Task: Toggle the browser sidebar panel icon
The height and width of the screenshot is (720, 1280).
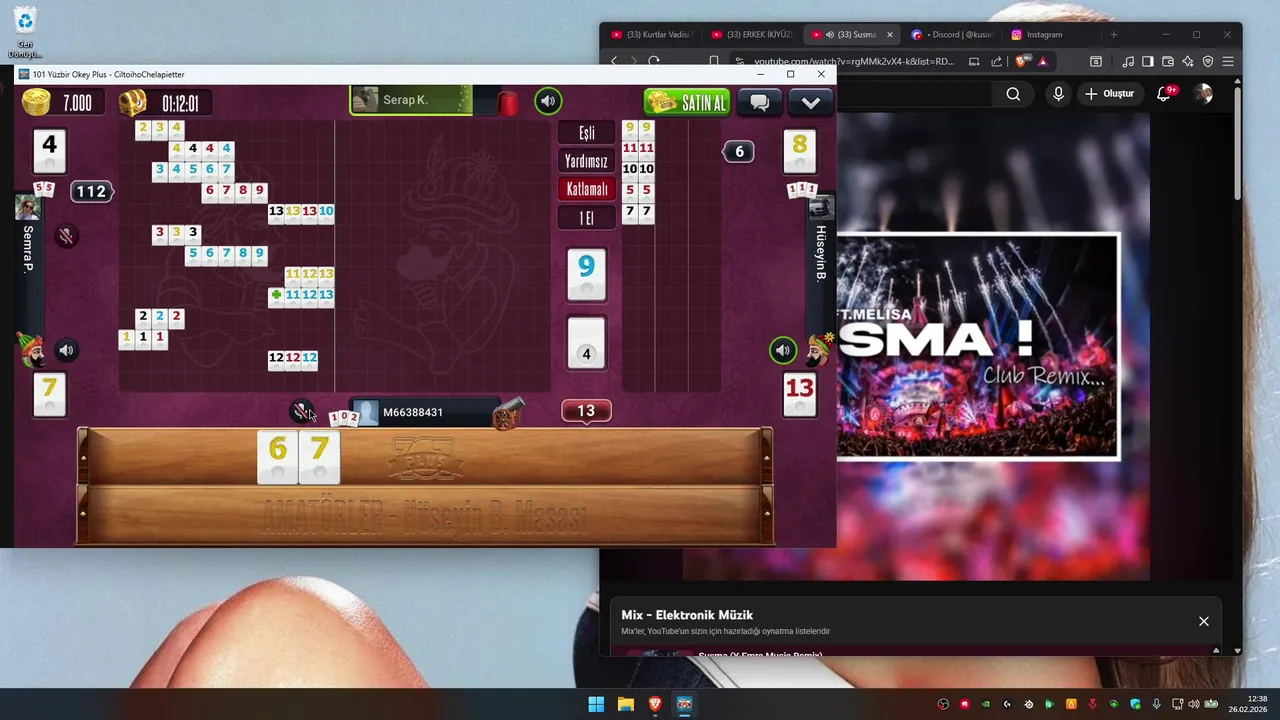Action: (x=1148, y=61)
